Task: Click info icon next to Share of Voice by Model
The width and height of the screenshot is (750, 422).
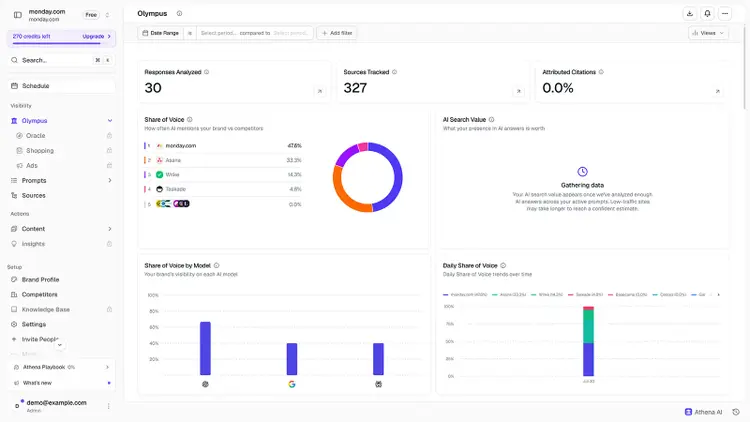Action: 217,266
